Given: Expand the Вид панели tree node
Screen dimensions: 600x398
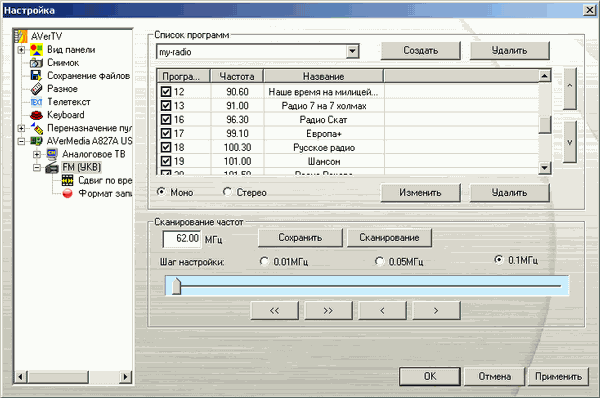Looking at the screenshot, I should [x=21, y=50].
